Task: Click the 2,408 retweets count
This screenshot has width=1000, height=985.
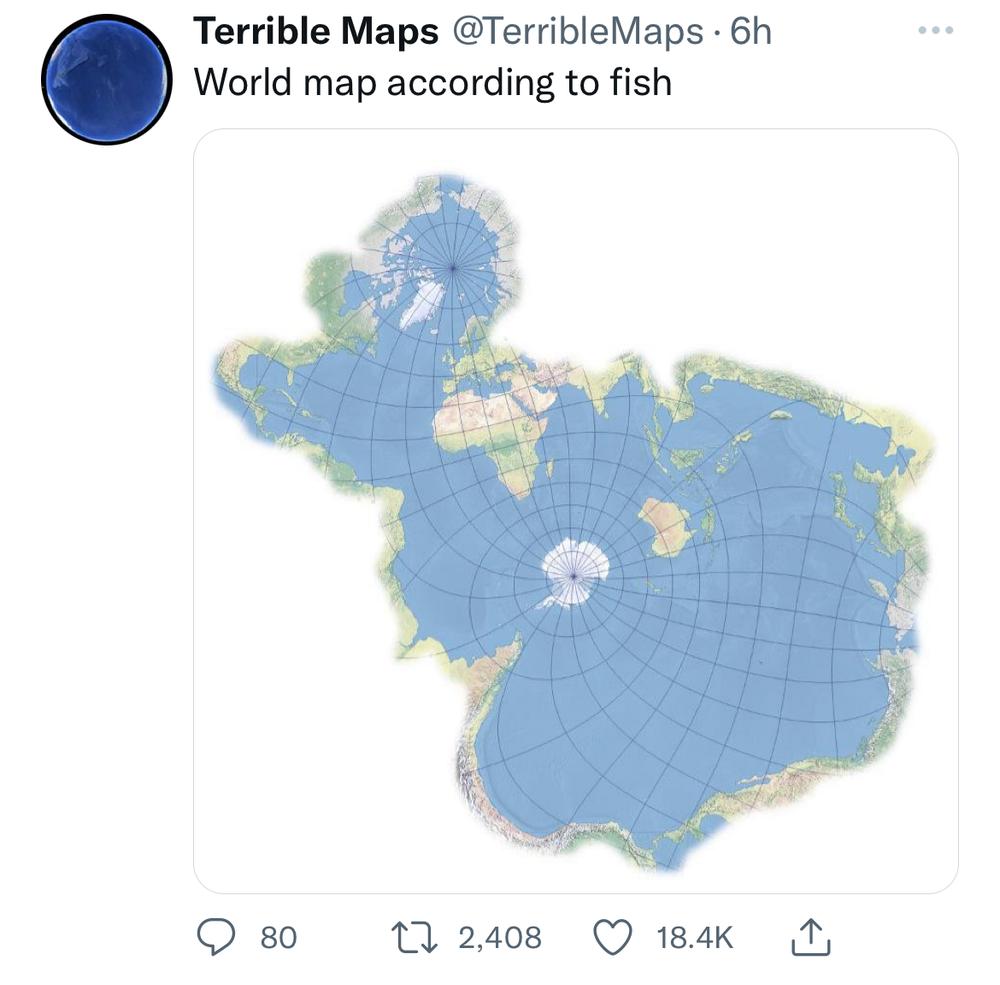Action: (x=499, y=938)
